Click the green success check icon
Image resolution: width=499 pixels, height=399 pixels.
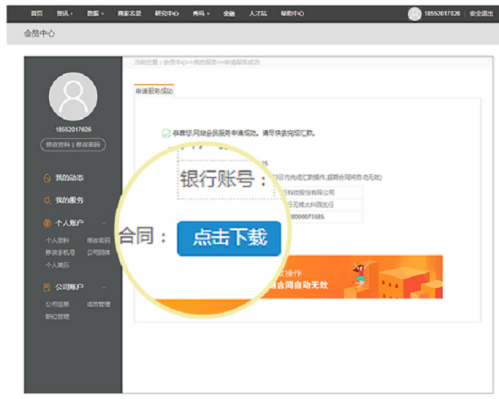point(166,133)
